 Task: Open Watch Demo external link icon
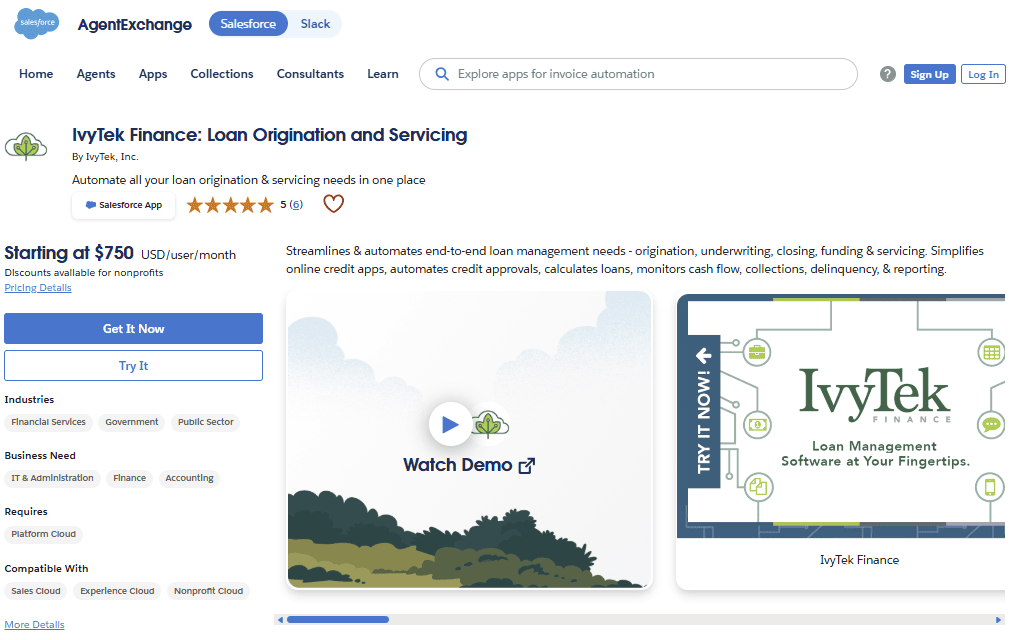tap(527, 465)
